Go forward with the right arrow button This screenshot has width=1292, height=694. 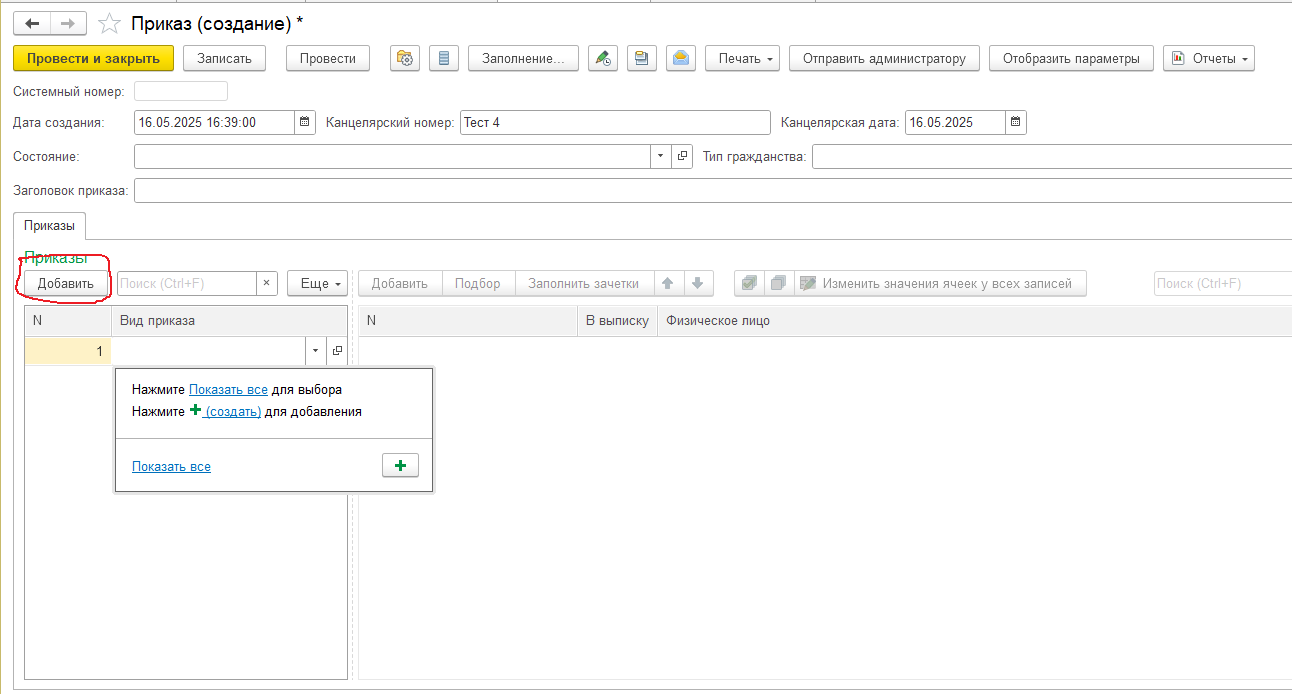pos(68,23)
